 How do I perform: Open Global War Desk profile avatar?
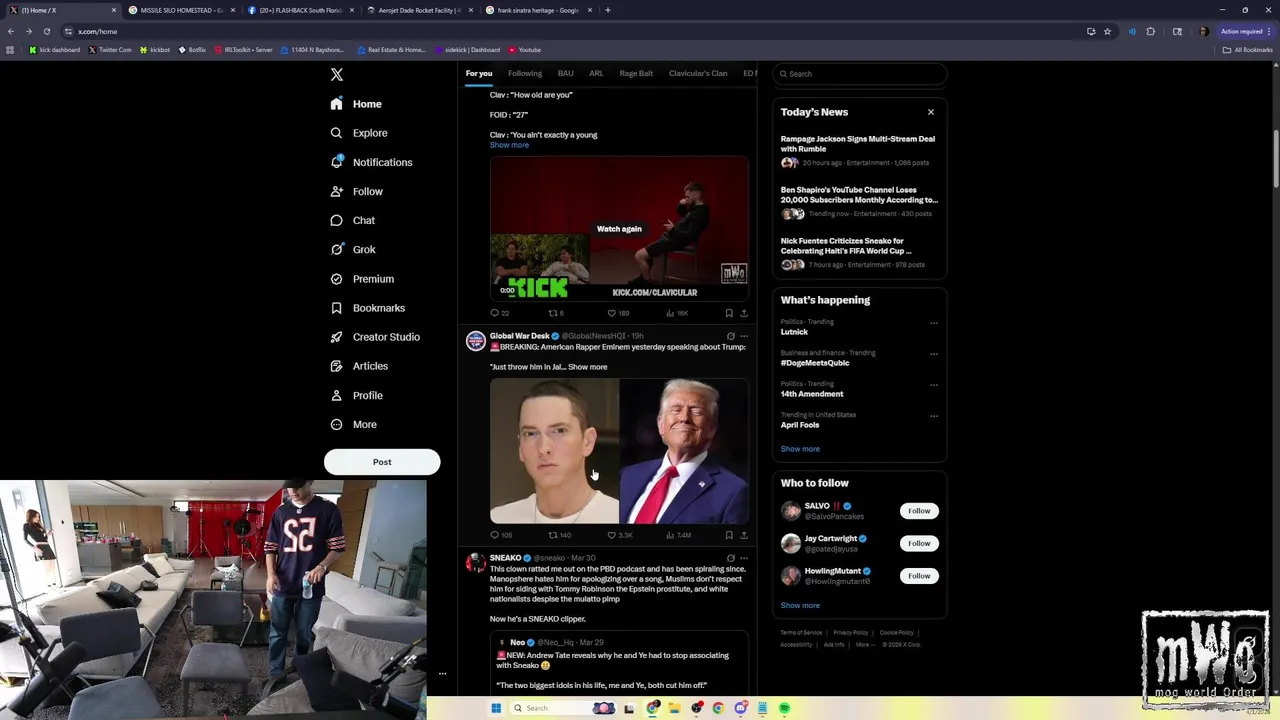[476, 342]
